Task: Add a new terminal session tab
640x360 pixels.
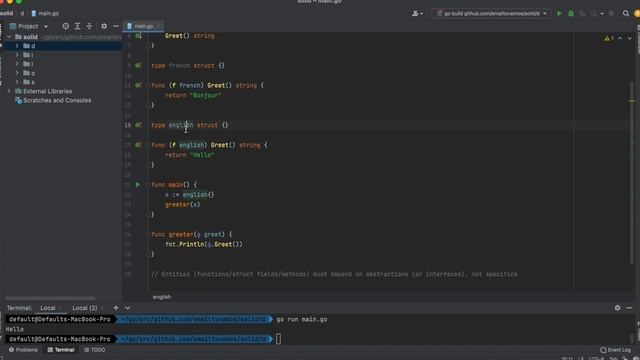Action: tap(116, 308)
